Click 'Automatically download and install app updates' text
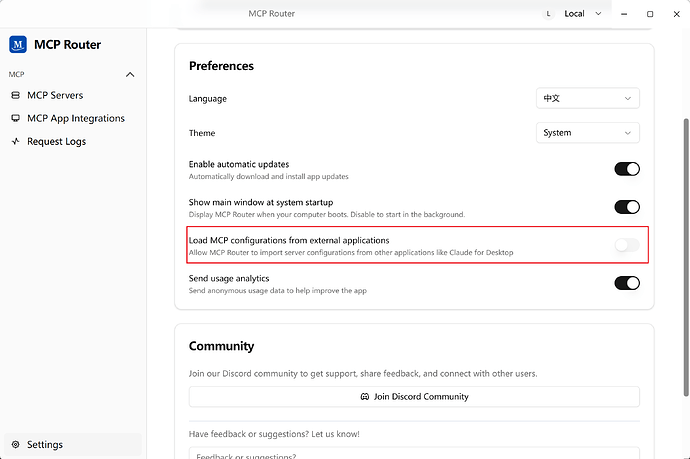 (x=268, y=176)
